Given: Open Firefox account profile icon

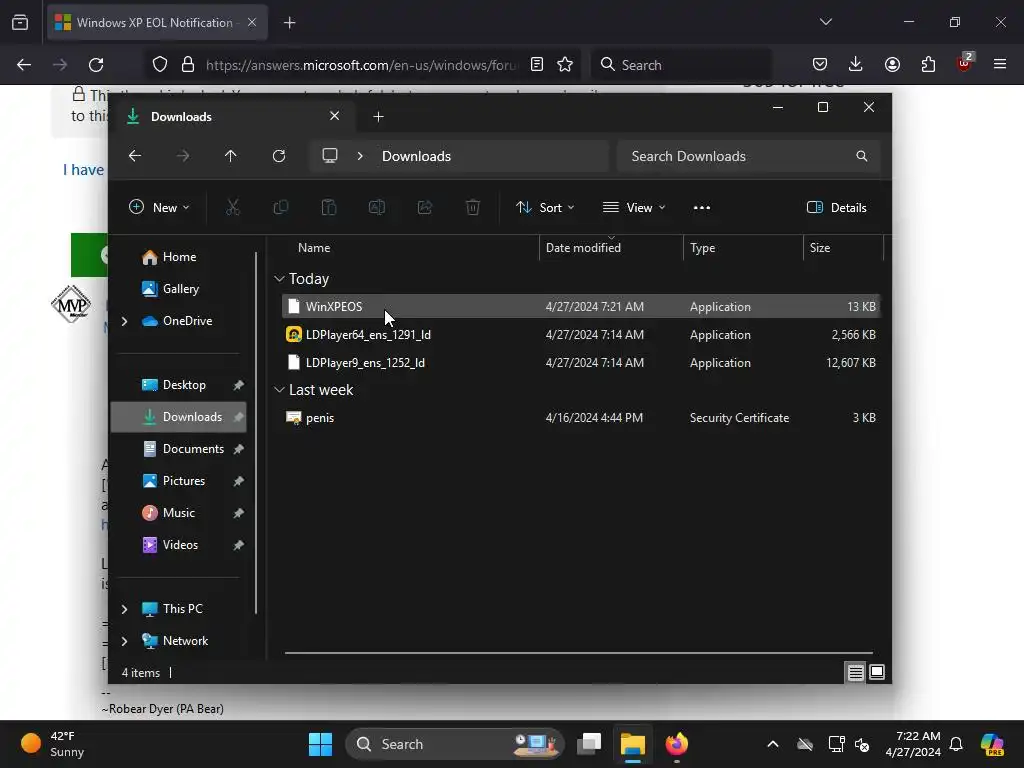Looking at the screenshot, I should (892, 65).
